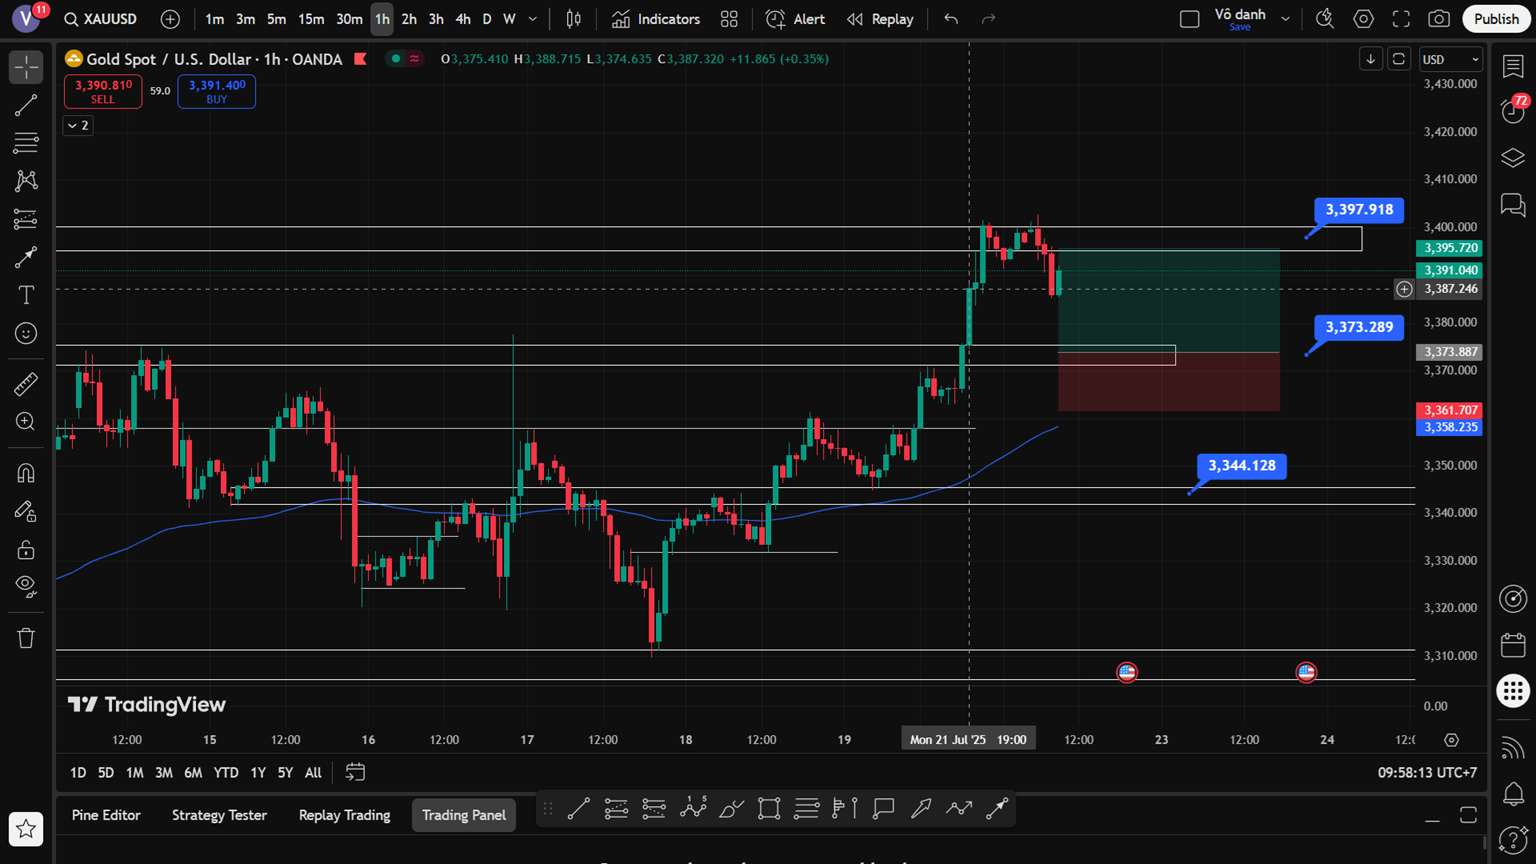The image size is (1536, 864).
Task: Take a chart snapshot with camera icon
Action: [x=1439, y=19]
